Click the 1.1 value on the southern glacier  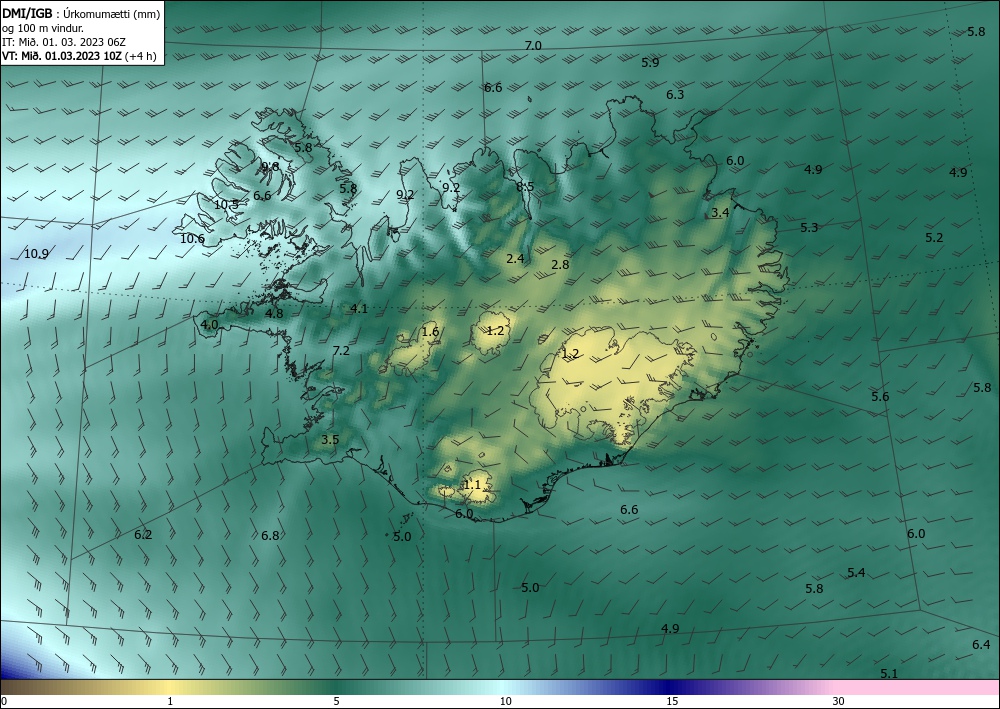tap(471, 485)
